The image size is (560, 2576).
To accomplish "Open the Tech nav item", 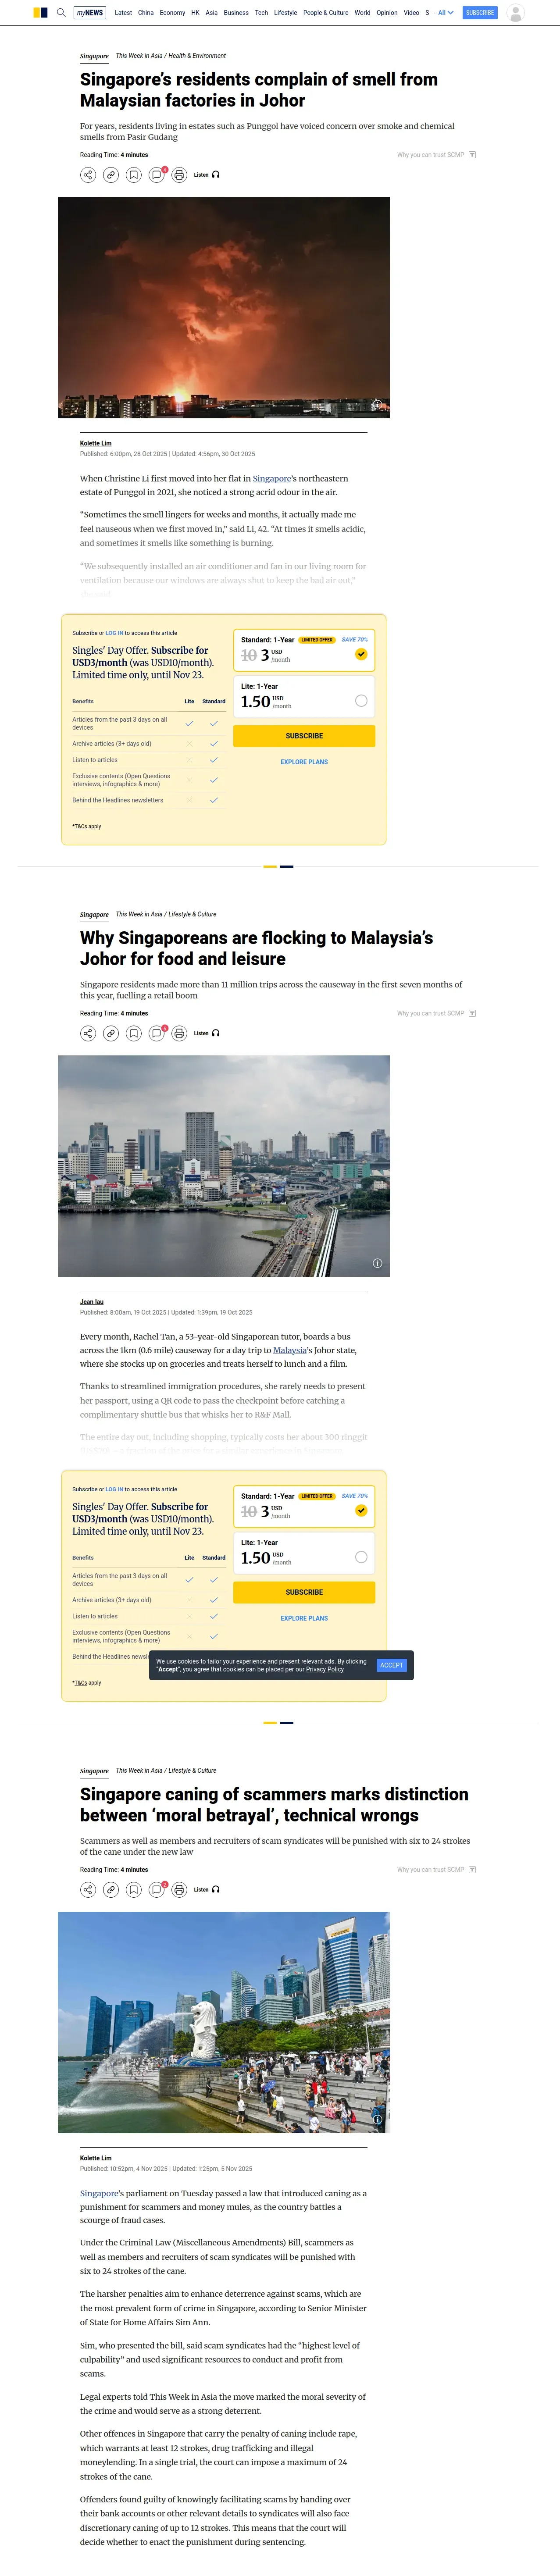I will tap(261, 13).
